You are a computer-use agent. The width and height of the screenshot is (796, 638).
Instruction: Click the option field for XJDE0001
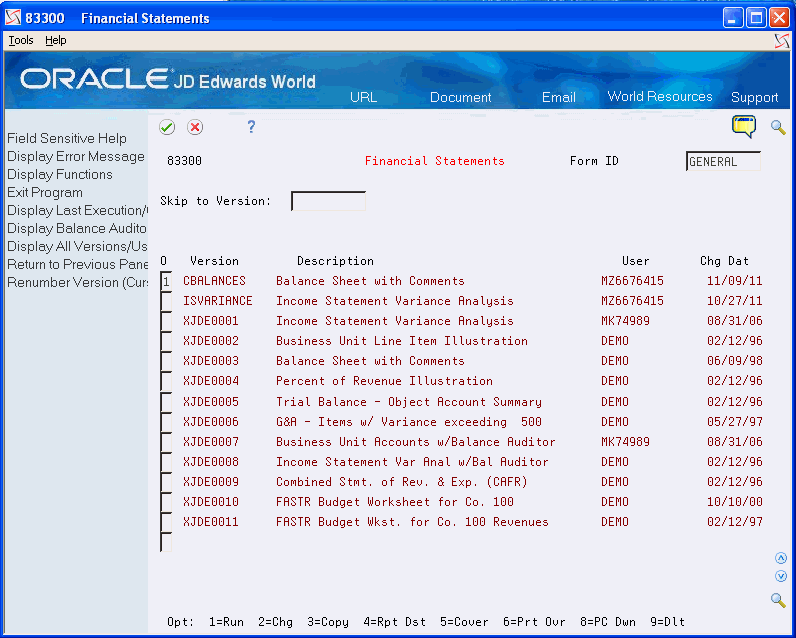pyautogui.click(x=166, y=321)
